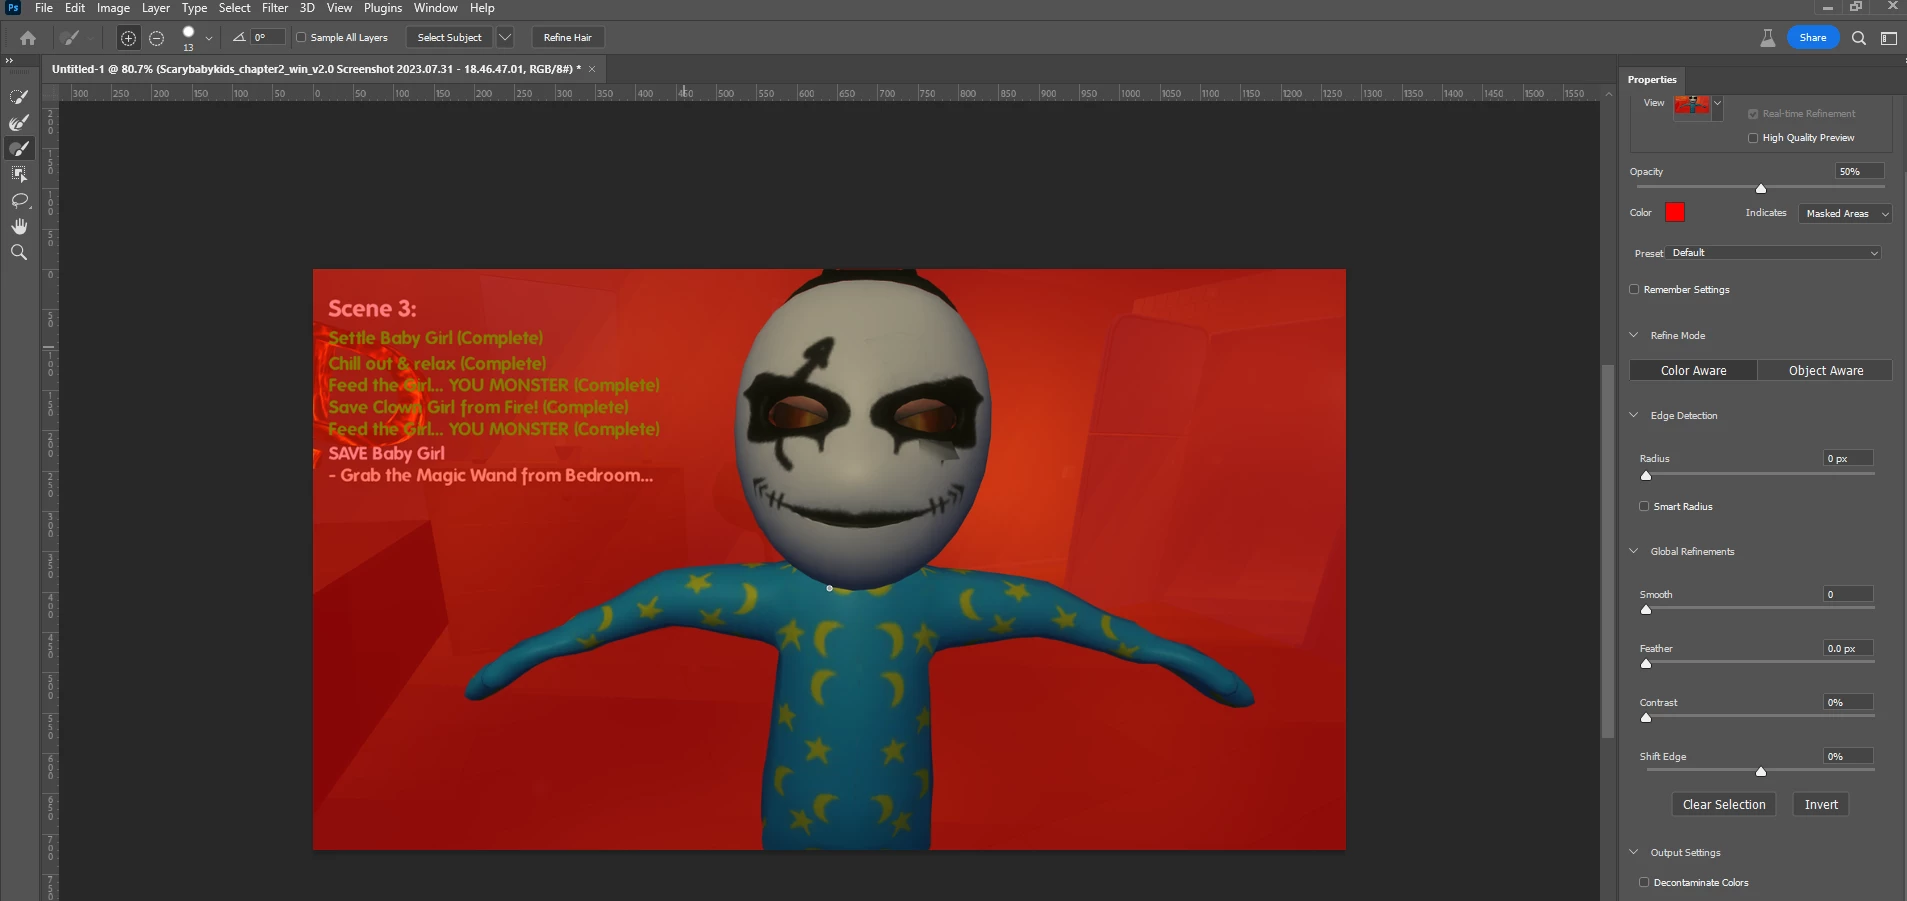
Task: Click the Shift Edge slider handle
Action: click(1761, 771)
